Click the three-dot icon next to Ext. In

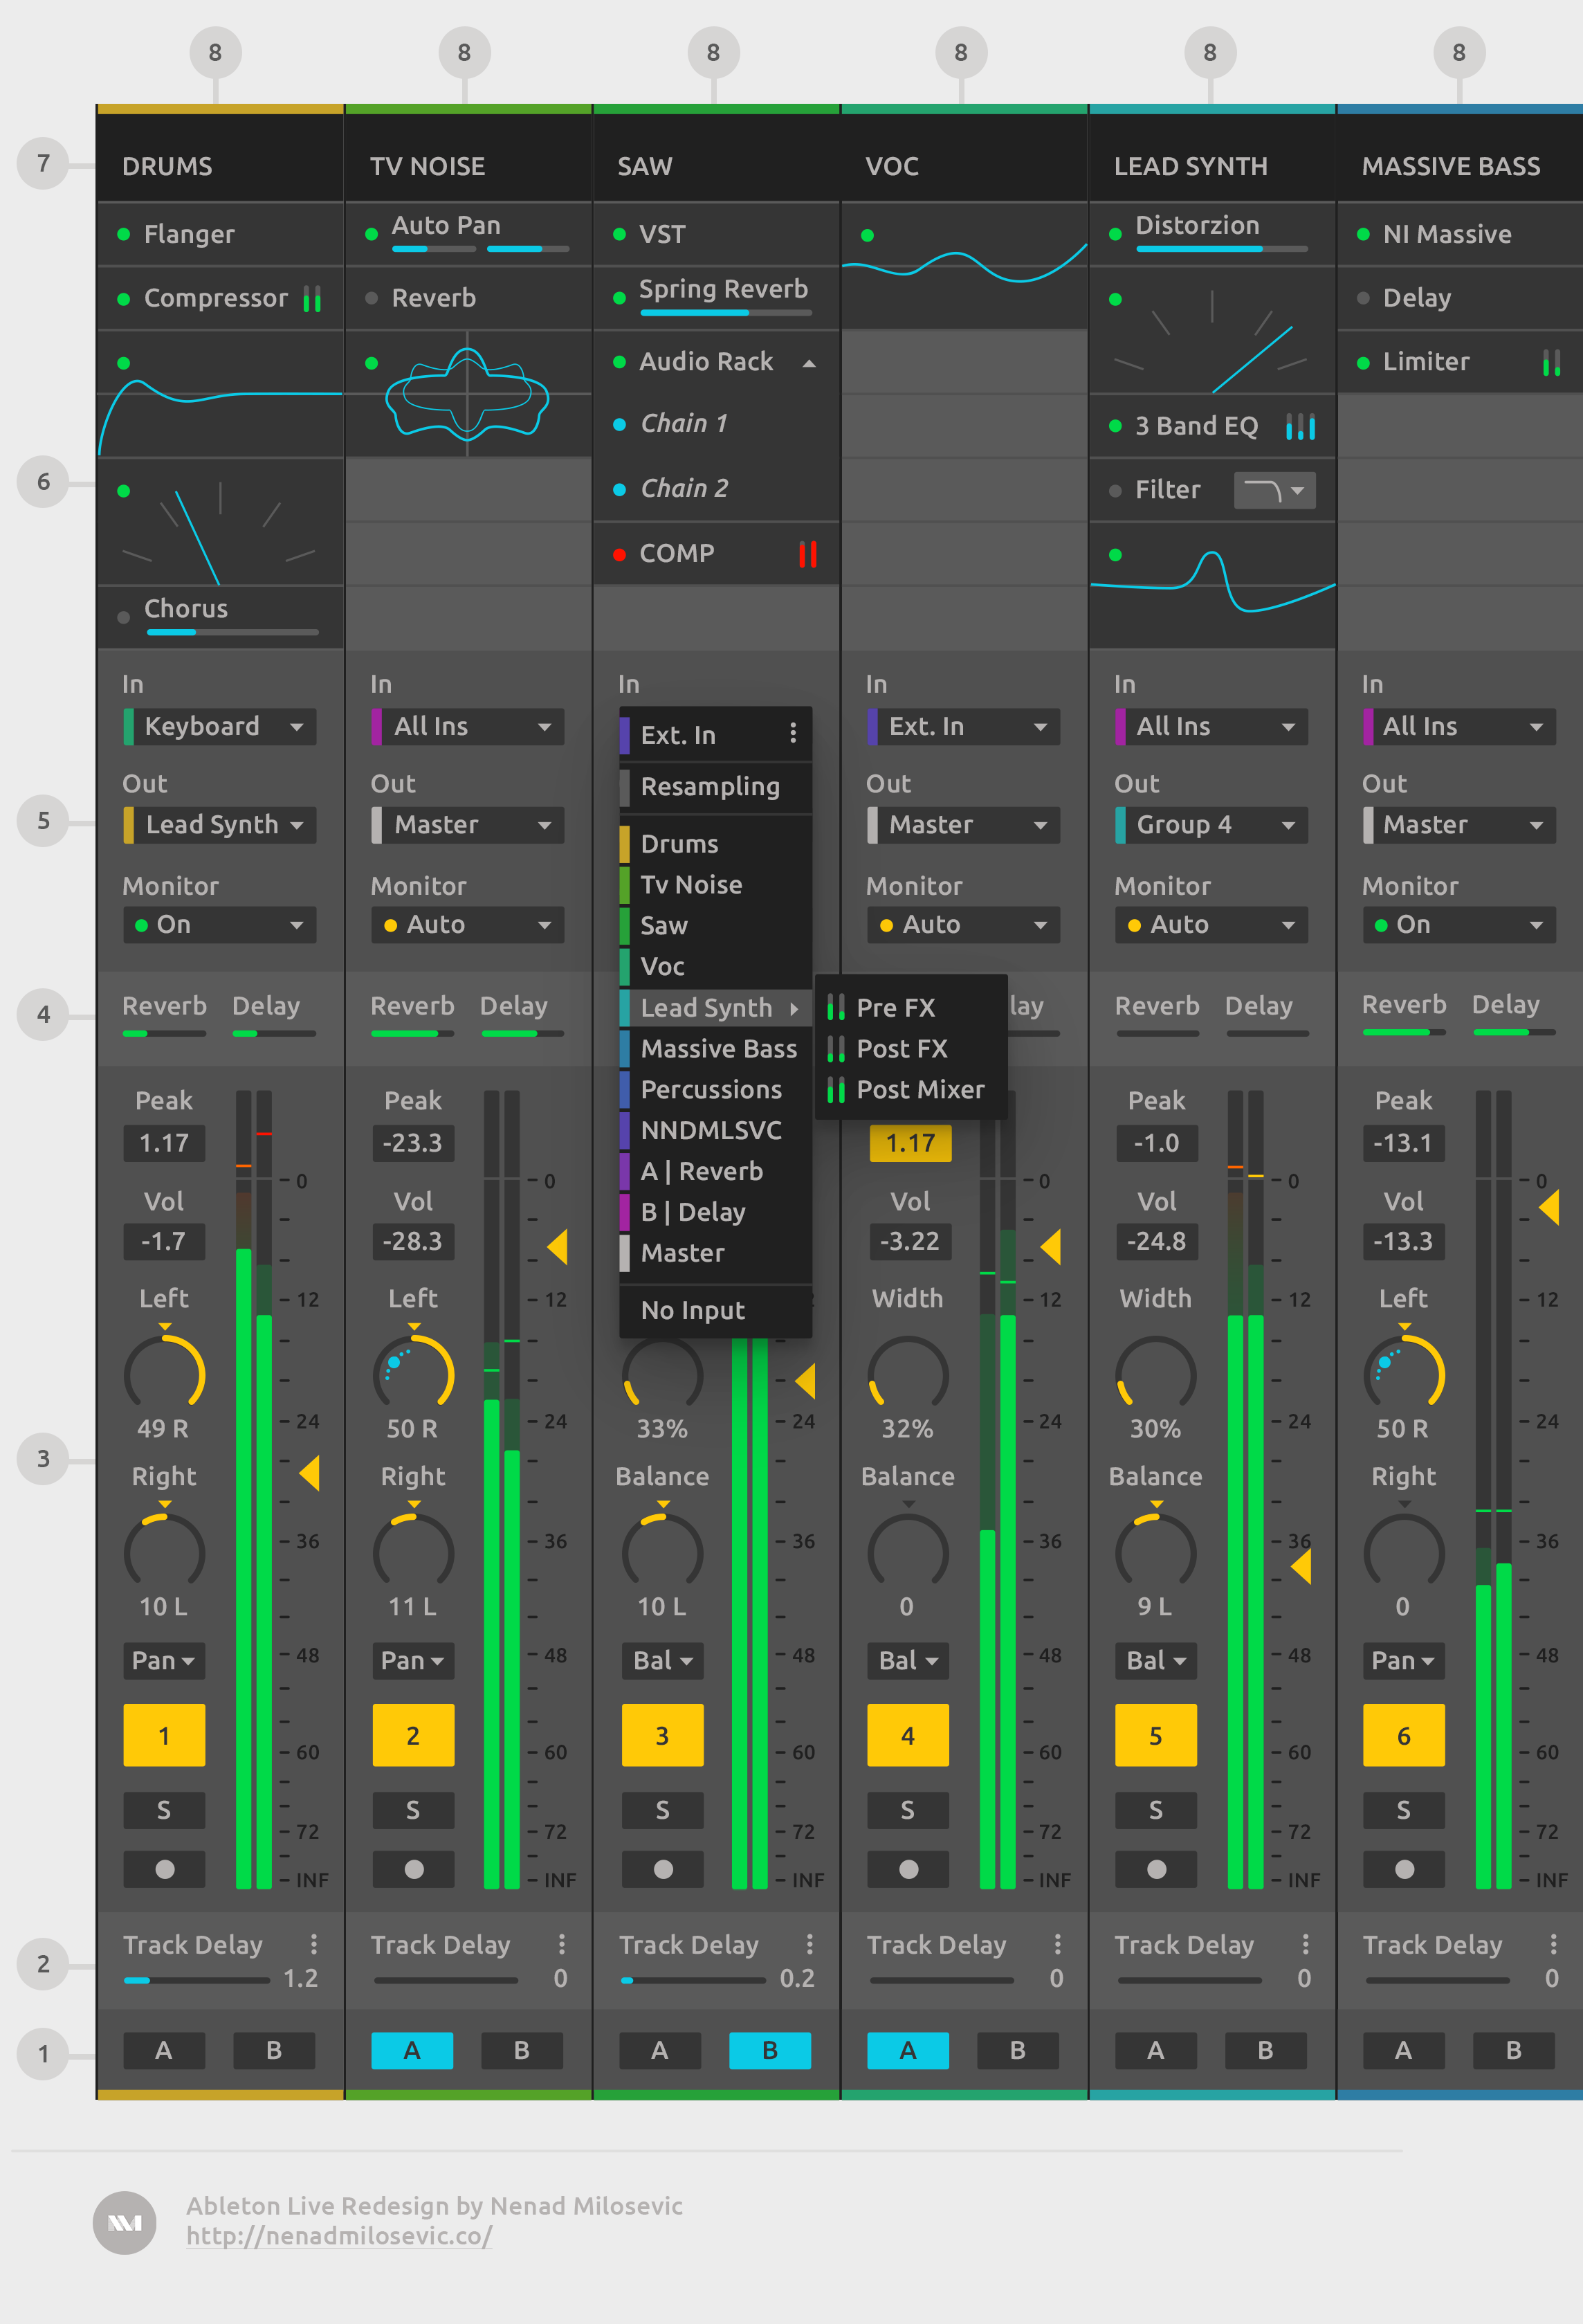[x=793, y=733]
